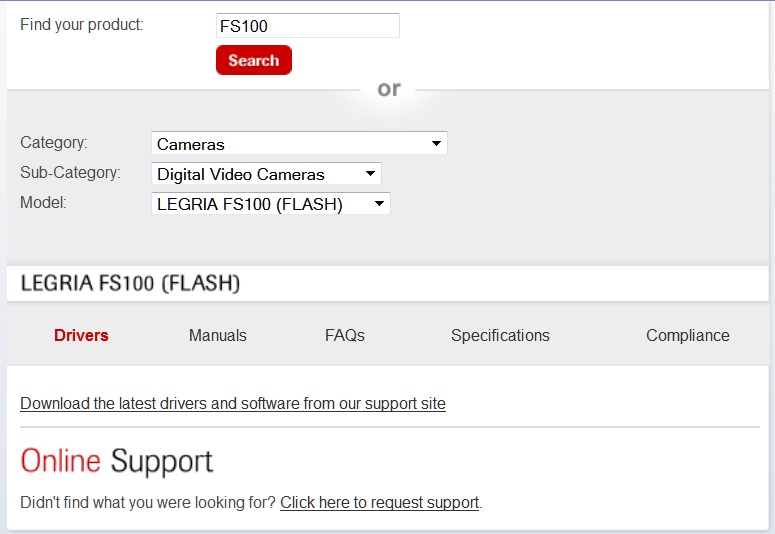The width and height of the screenshot is (775, 534).
Task: Click the 'LEGRIA FS100 (FLASH)' product heading
Action: (130, 283)
